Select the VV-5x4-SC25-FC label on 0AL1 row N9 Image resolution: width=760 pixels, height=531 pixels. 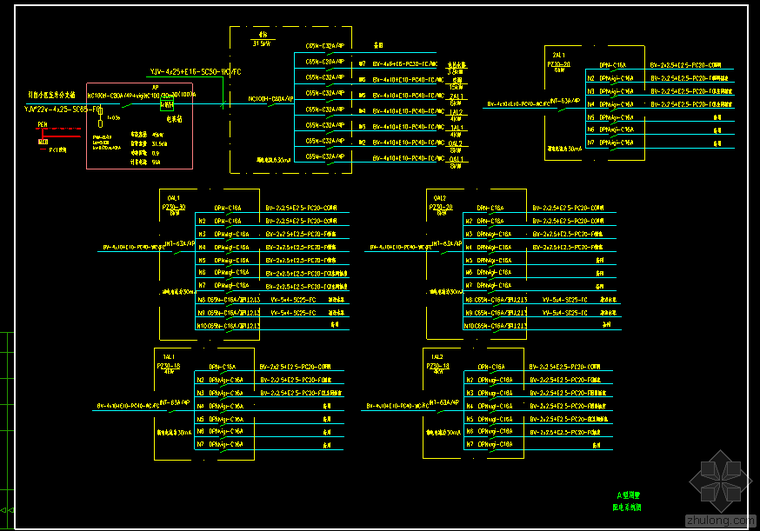click(x=293, y=312)
